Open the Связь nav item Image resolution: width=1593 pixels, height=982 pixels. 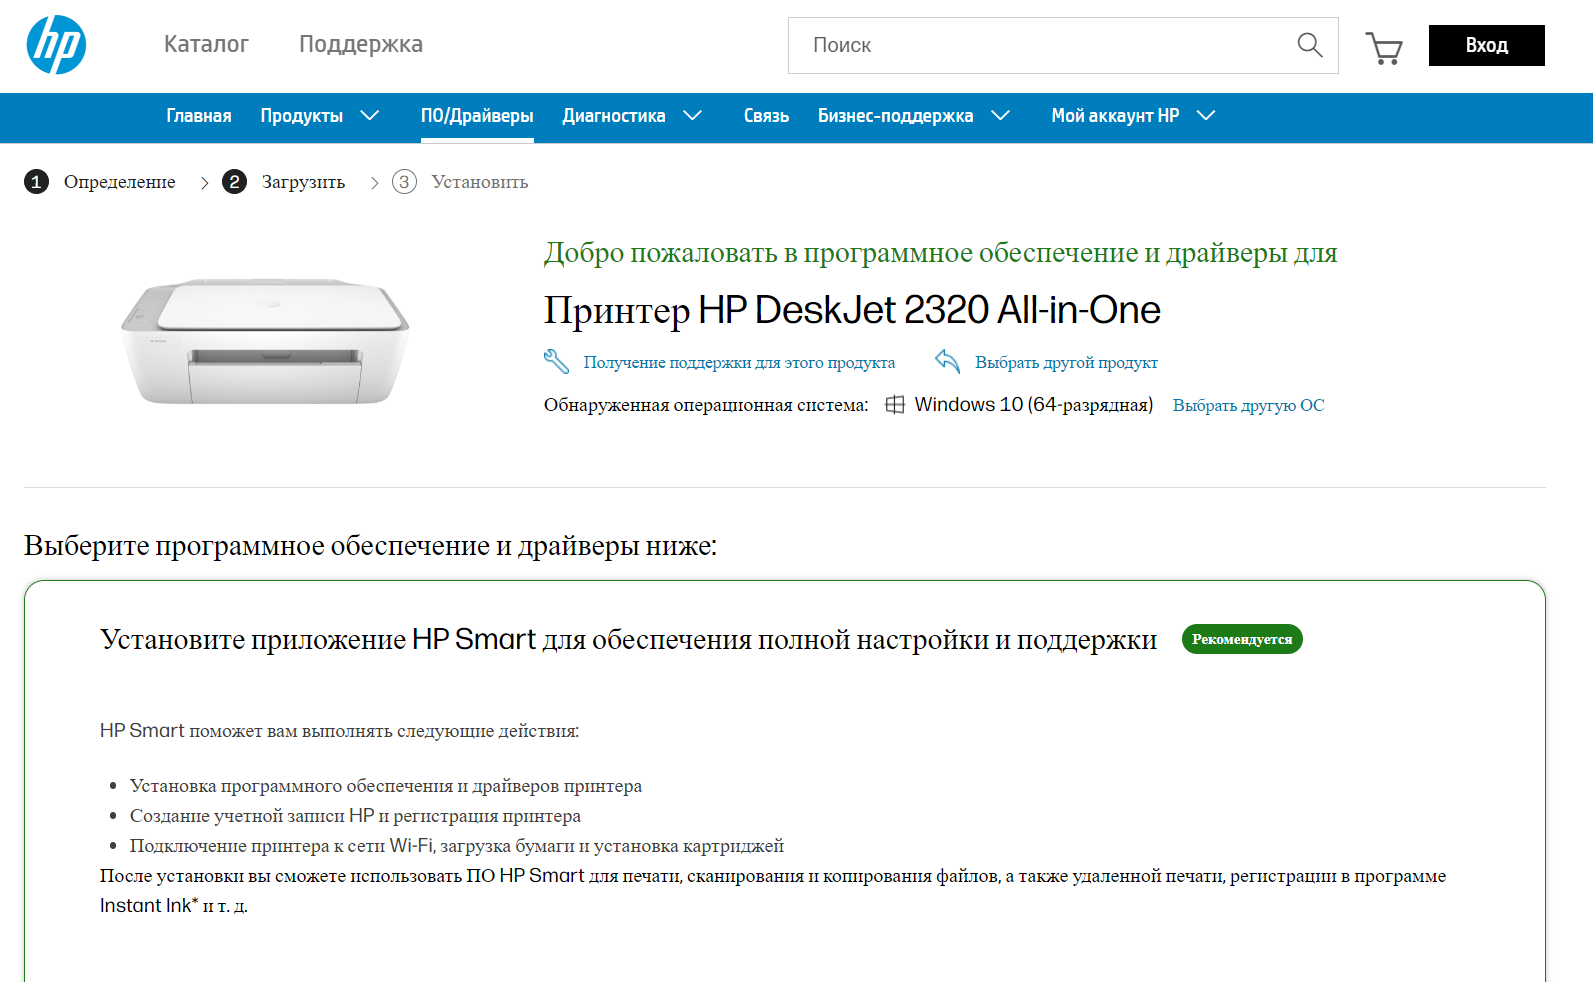tap(766, 116)
